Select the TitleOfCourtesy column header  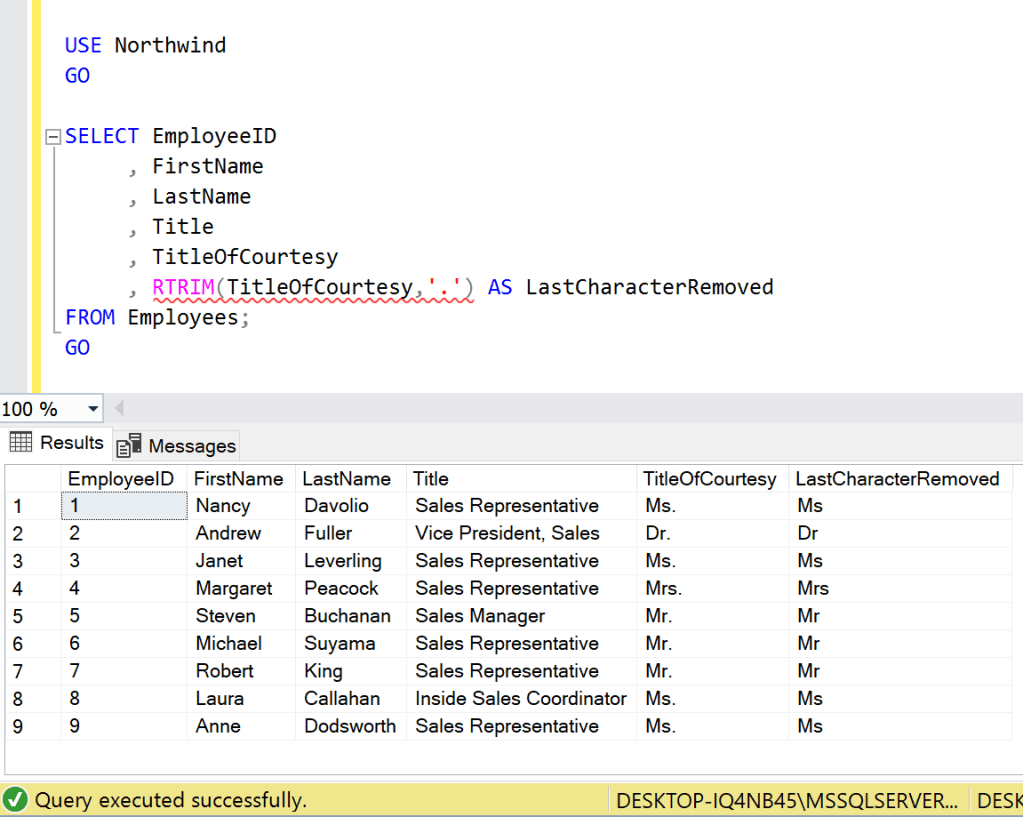click(709, 479)
